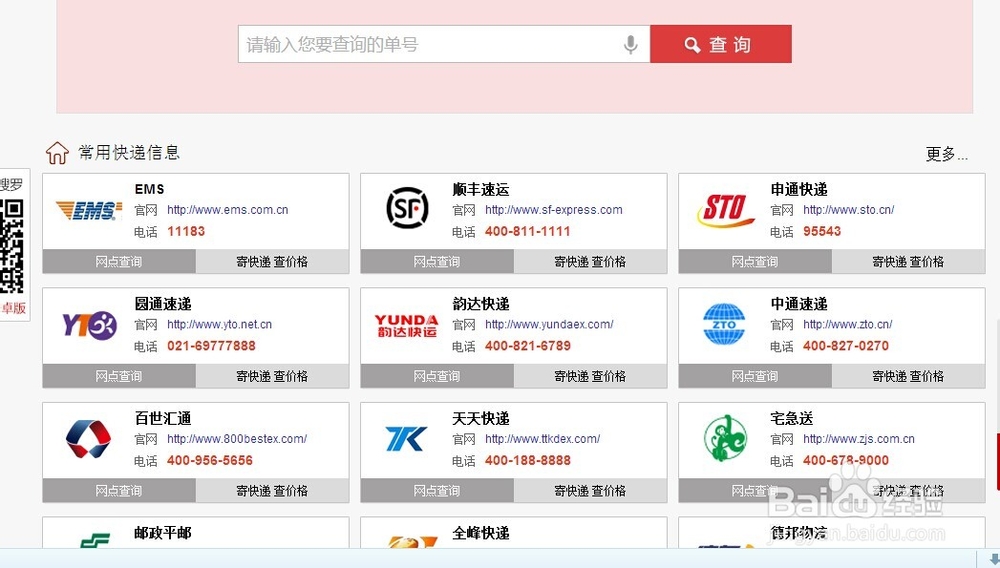Open the yto.net.cn website link

pos(219,324)
